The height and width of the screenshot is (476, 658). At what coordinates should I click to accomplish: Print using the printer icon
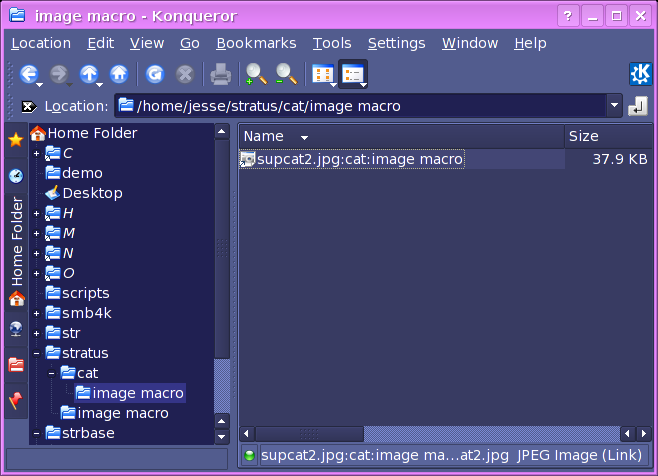point(220,74)
